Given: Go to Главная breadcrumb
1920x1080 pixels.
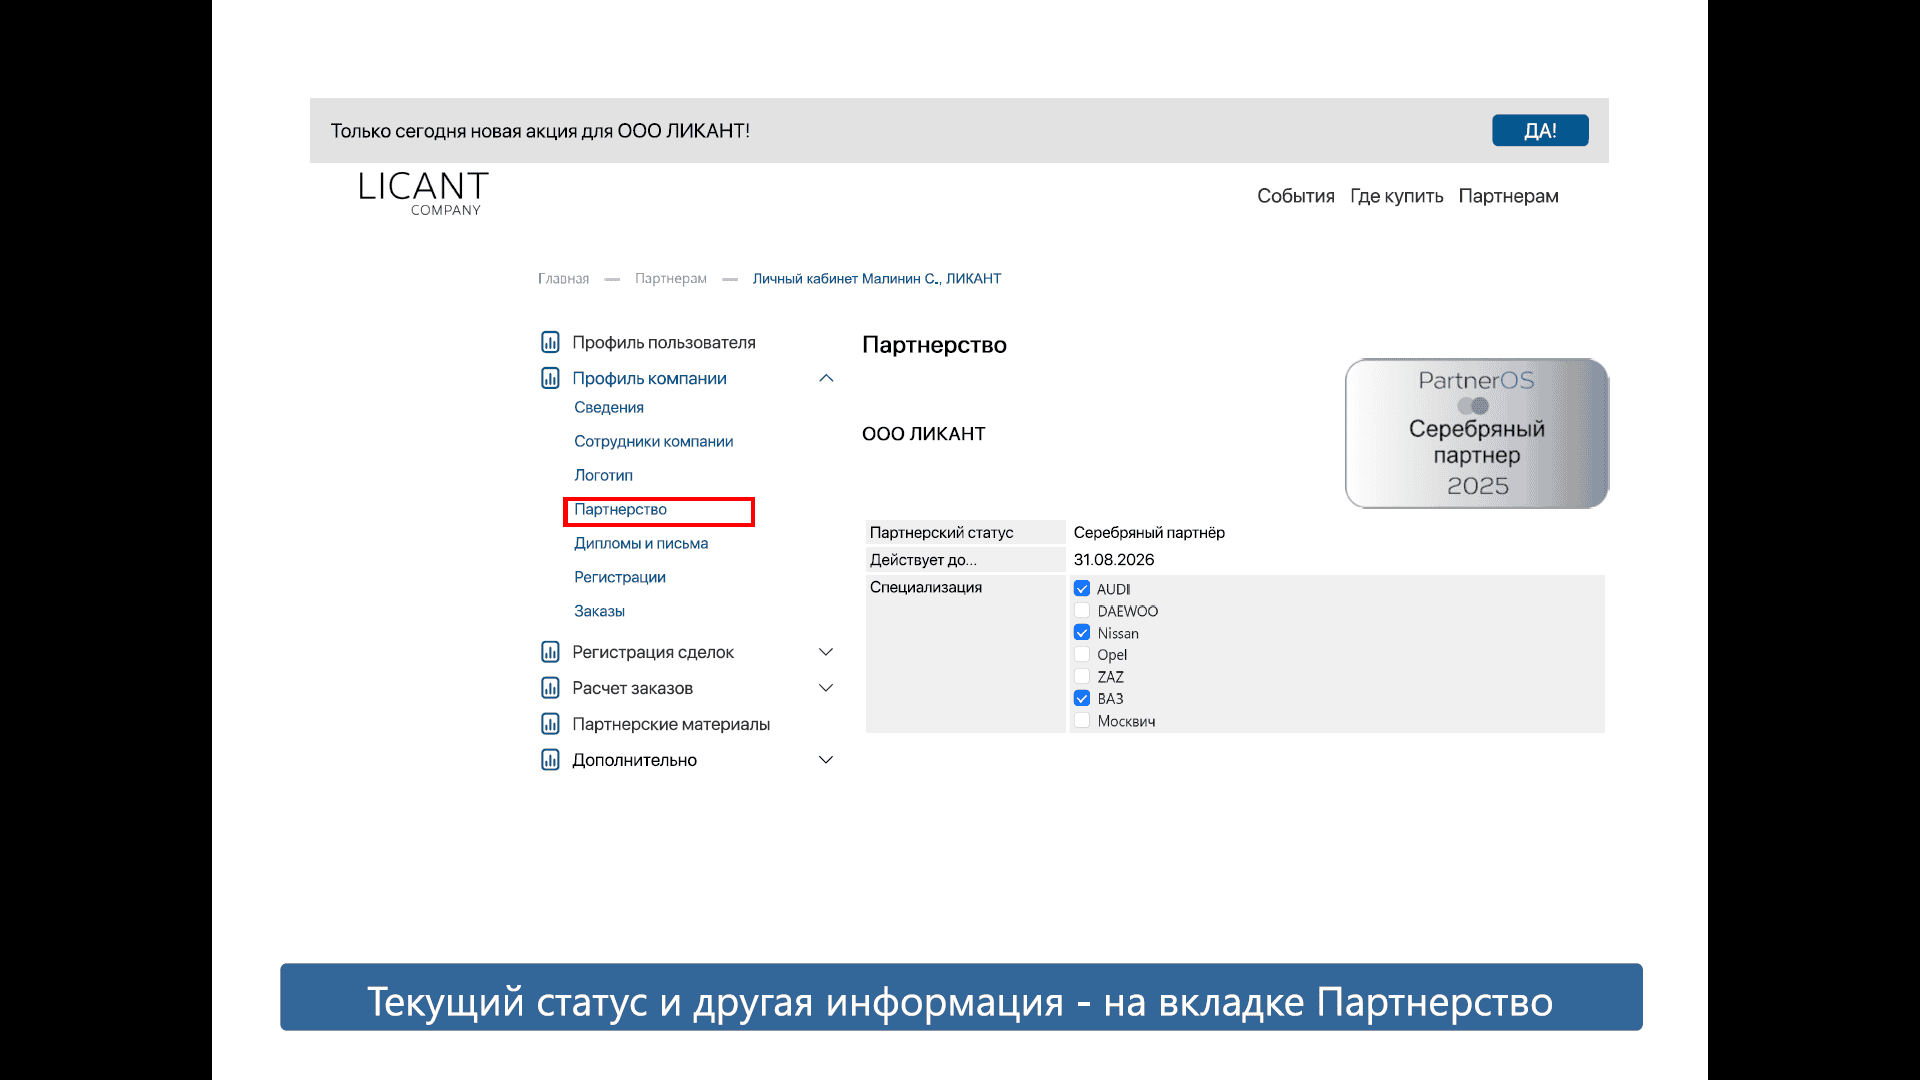Looking at the screenshot, I should [x=563, y=279].
